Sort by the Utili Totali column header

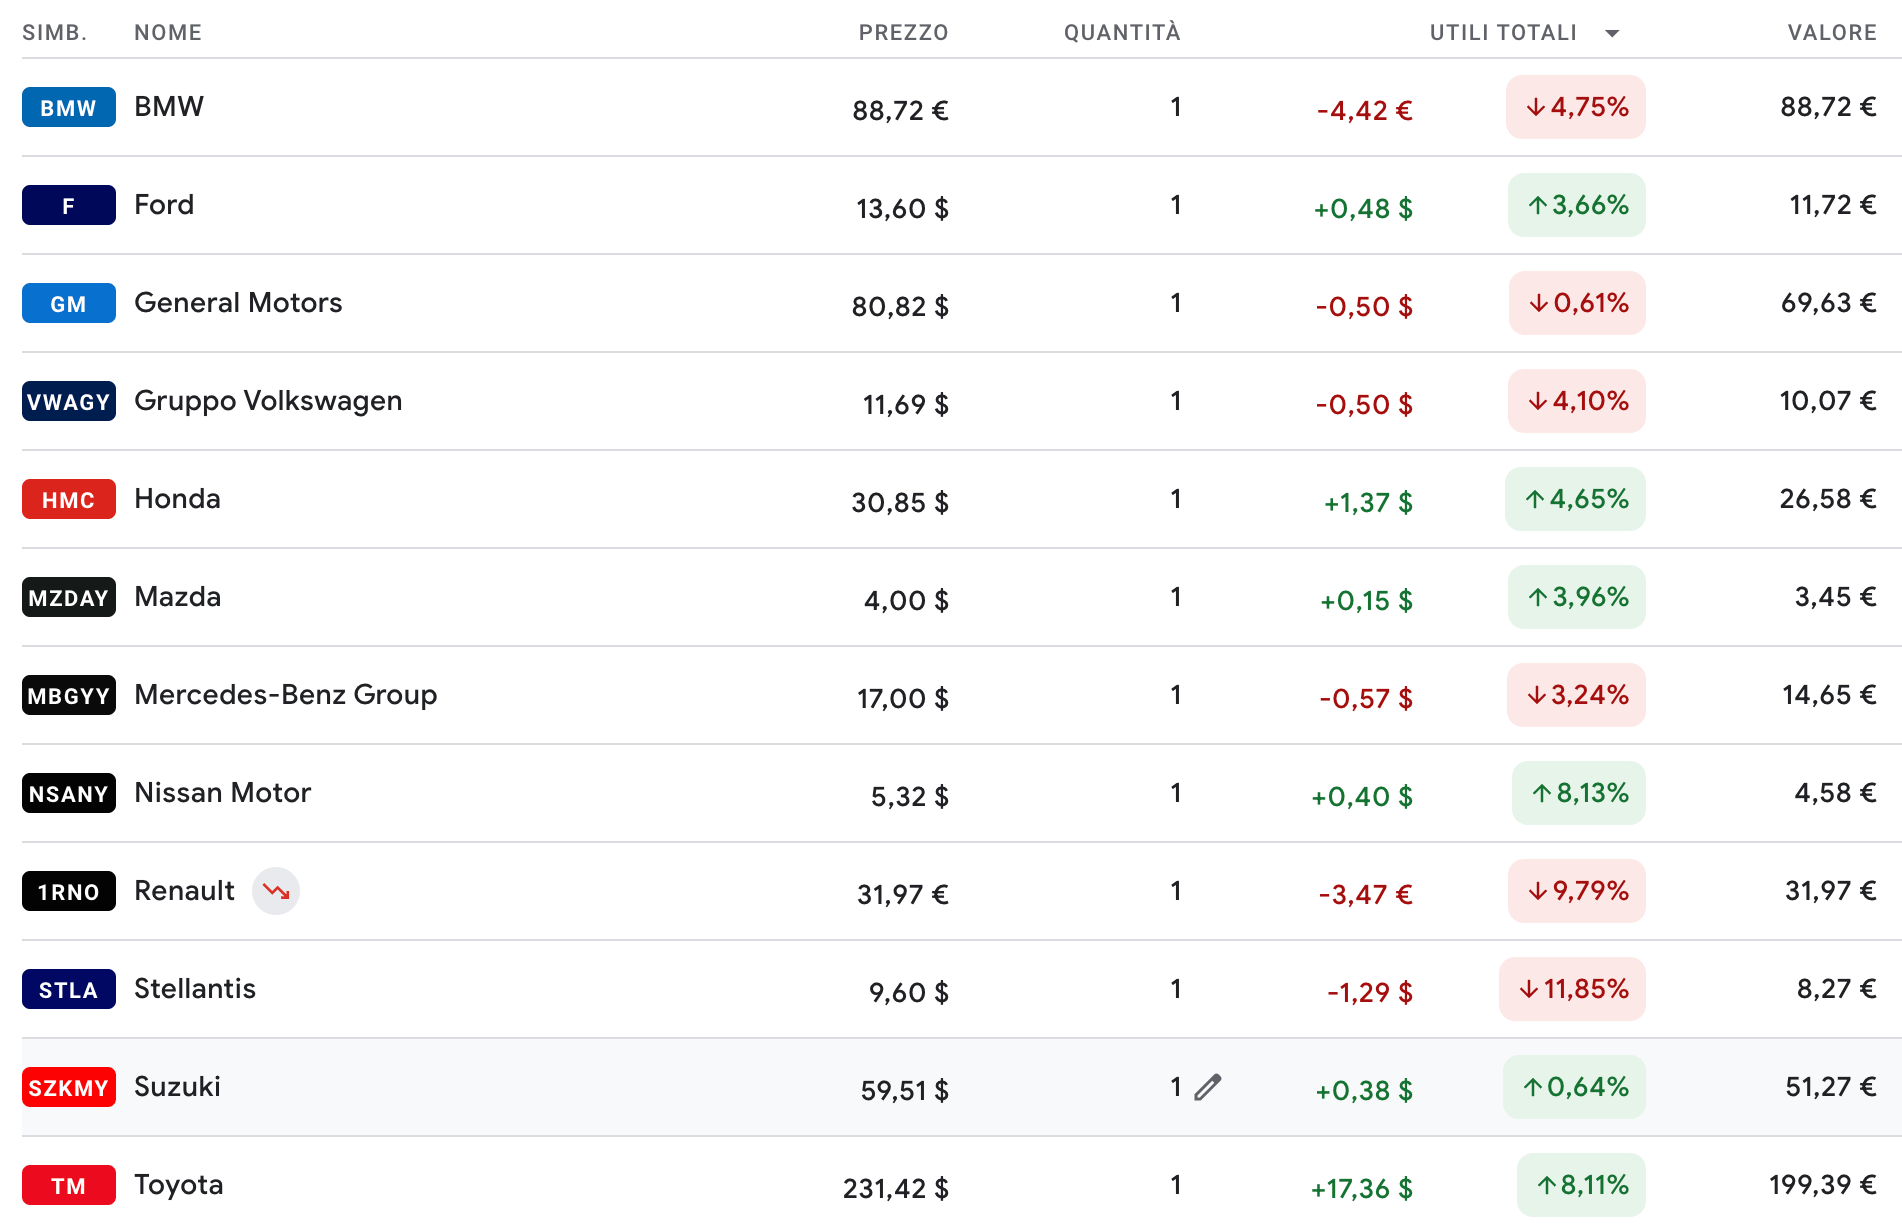1503,33
